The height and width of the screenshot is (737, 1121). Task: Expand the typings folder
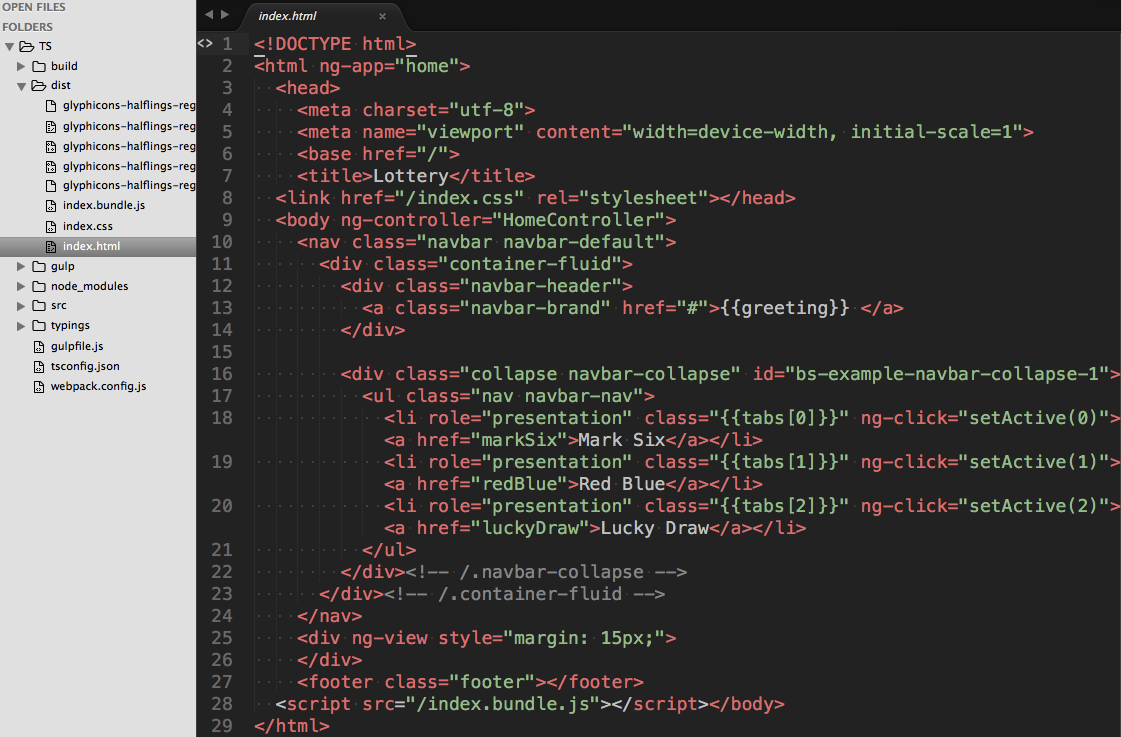(x=21, y=325)
